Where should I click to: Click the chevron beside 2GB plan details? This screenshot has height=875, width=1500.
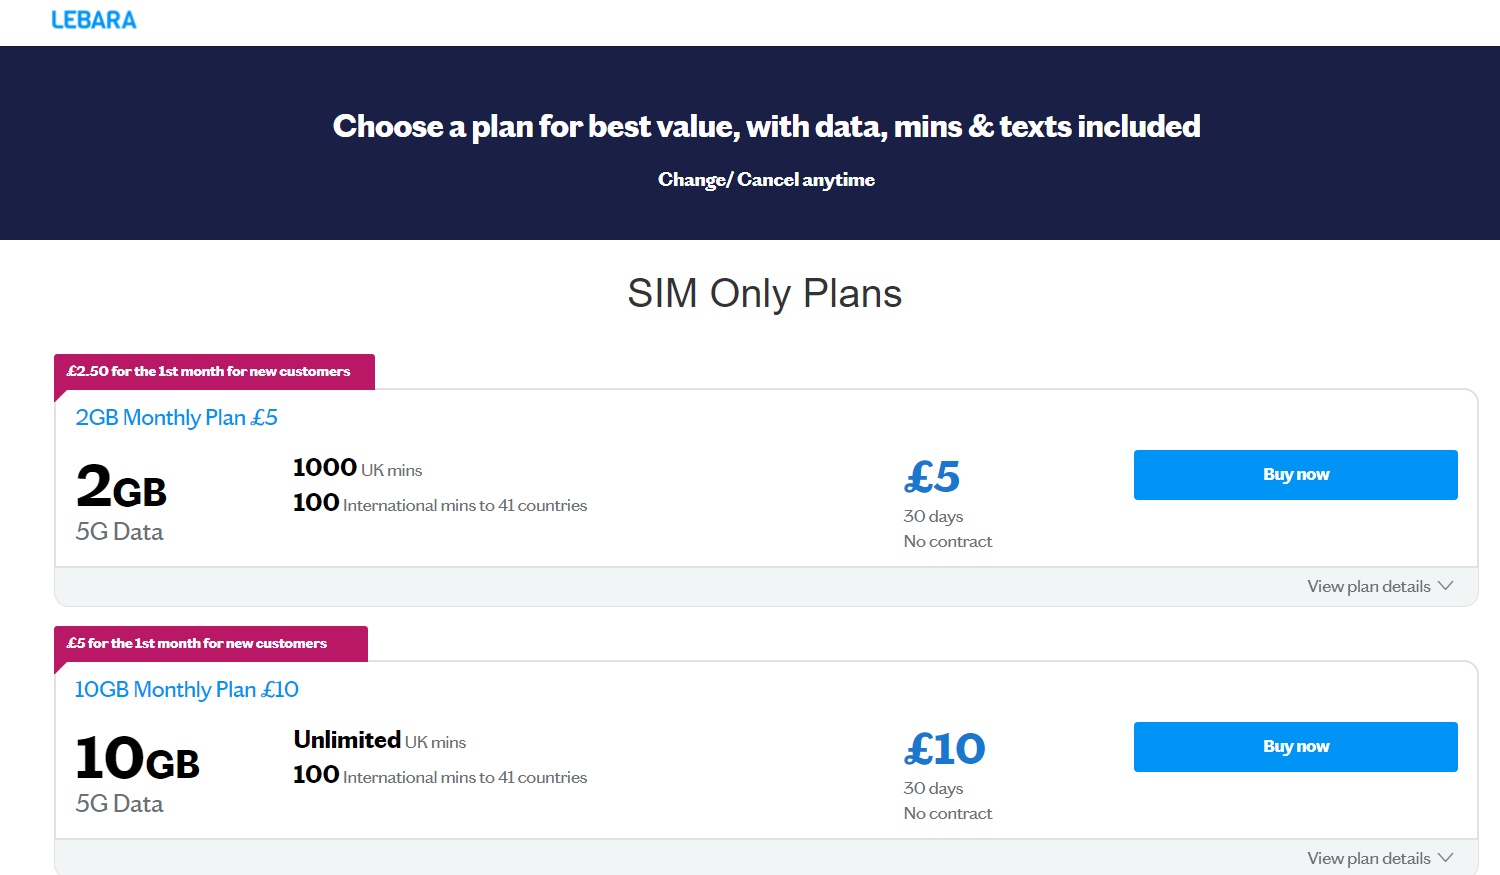pos(1445,586)
